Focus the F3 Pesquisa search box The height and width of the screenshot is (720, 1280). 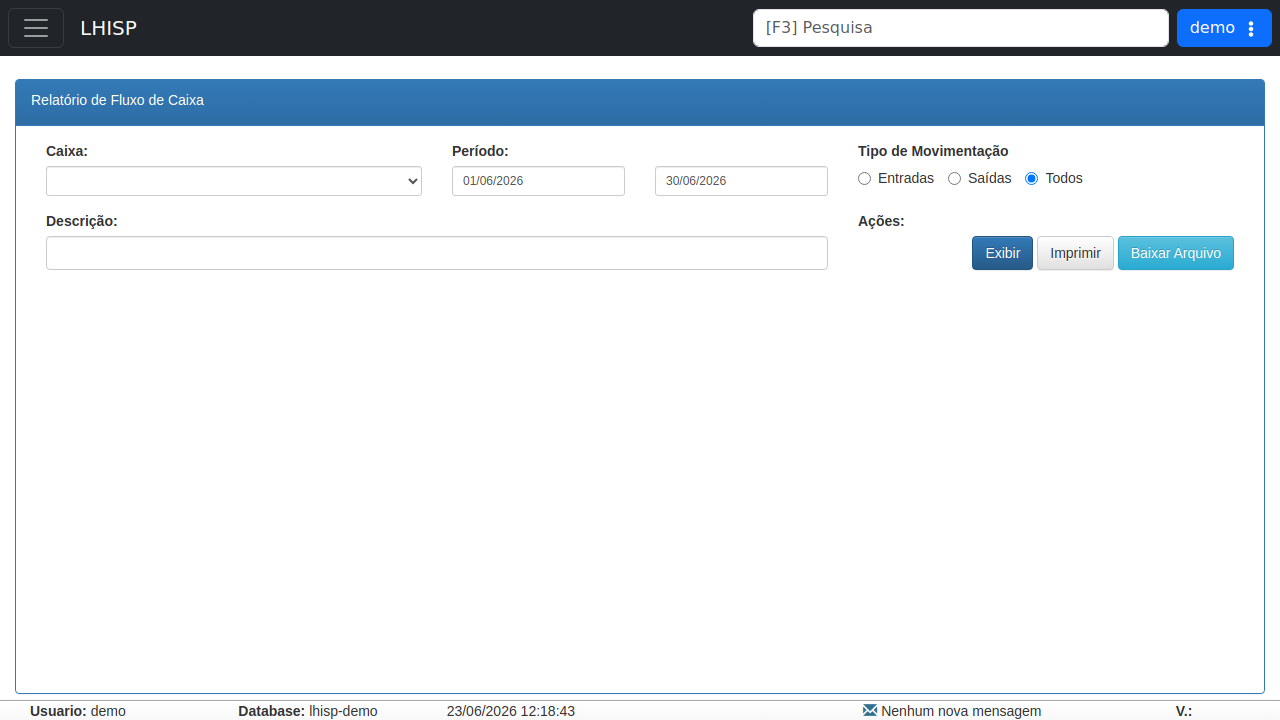[961, 28]
